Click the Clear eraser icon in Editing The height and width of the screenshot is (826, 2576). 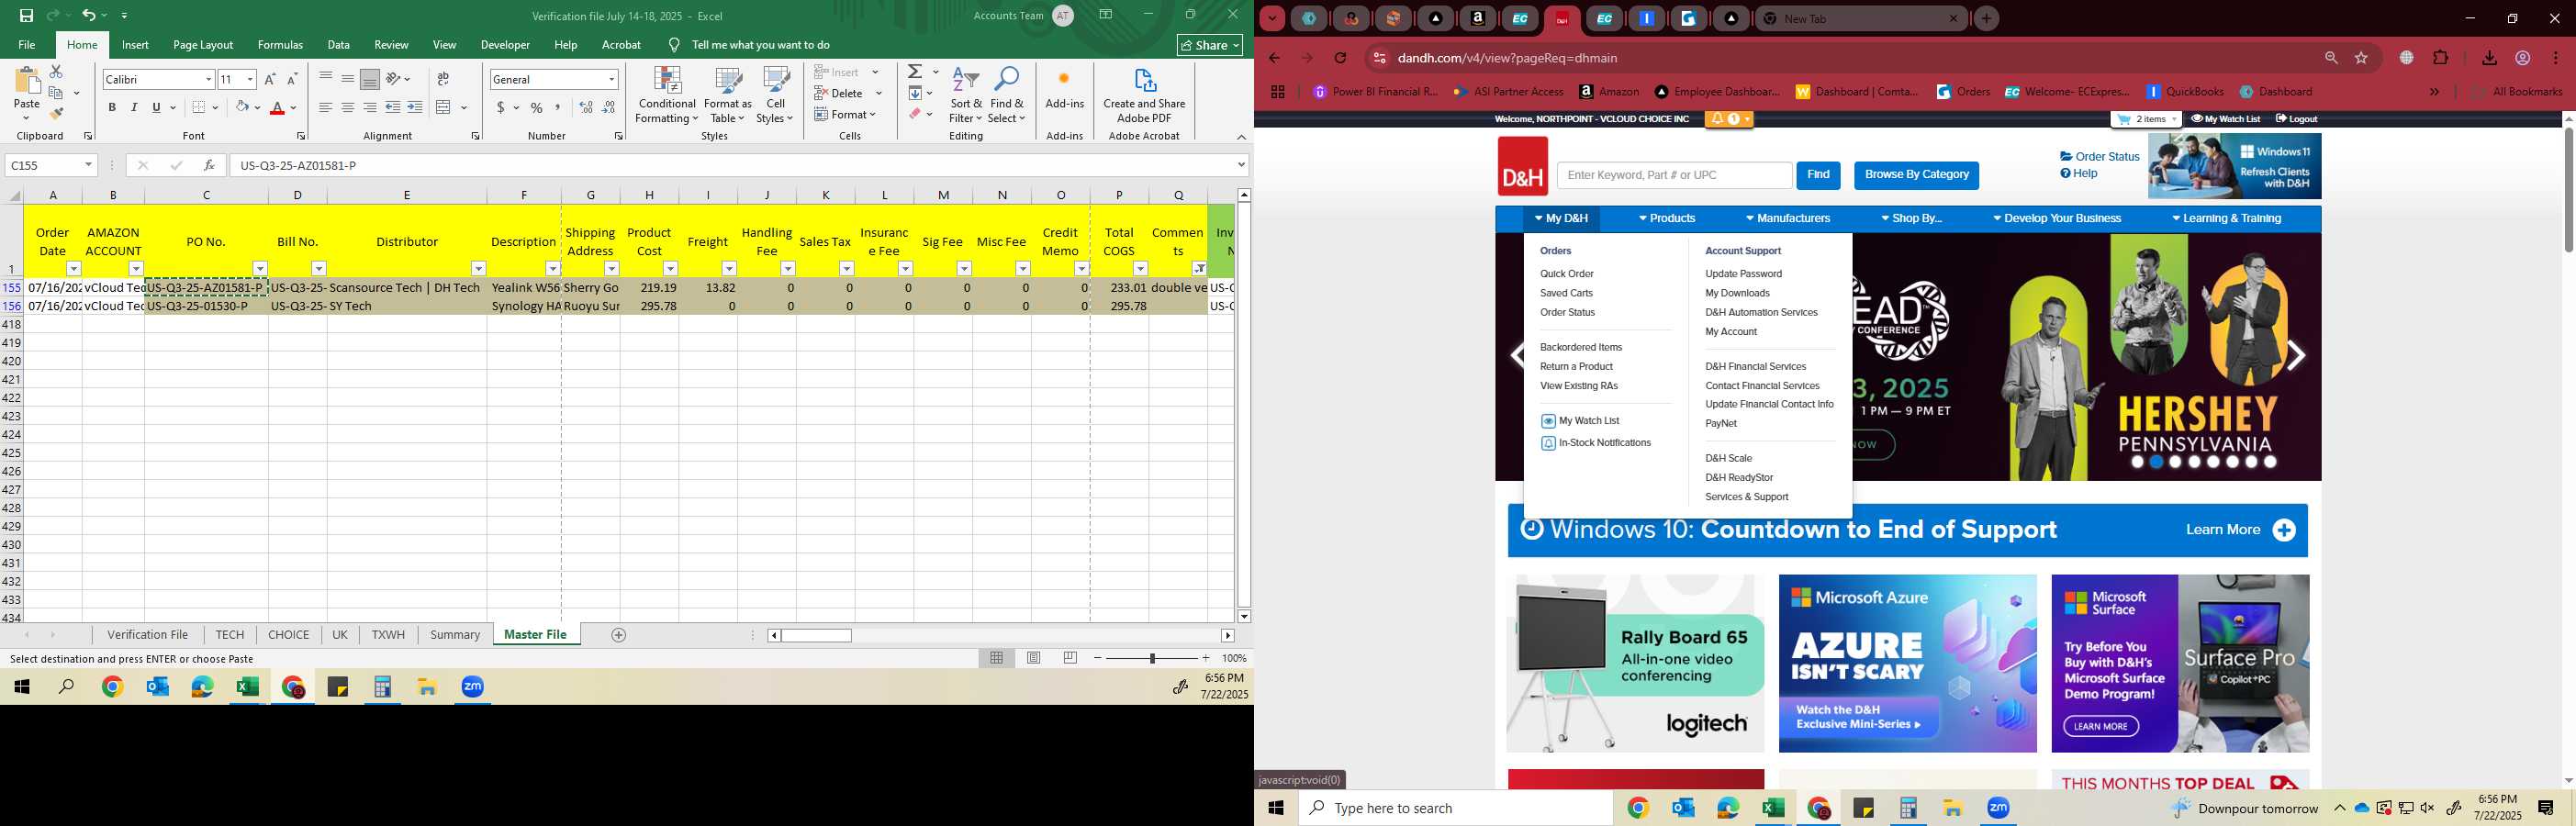point(915,114)
